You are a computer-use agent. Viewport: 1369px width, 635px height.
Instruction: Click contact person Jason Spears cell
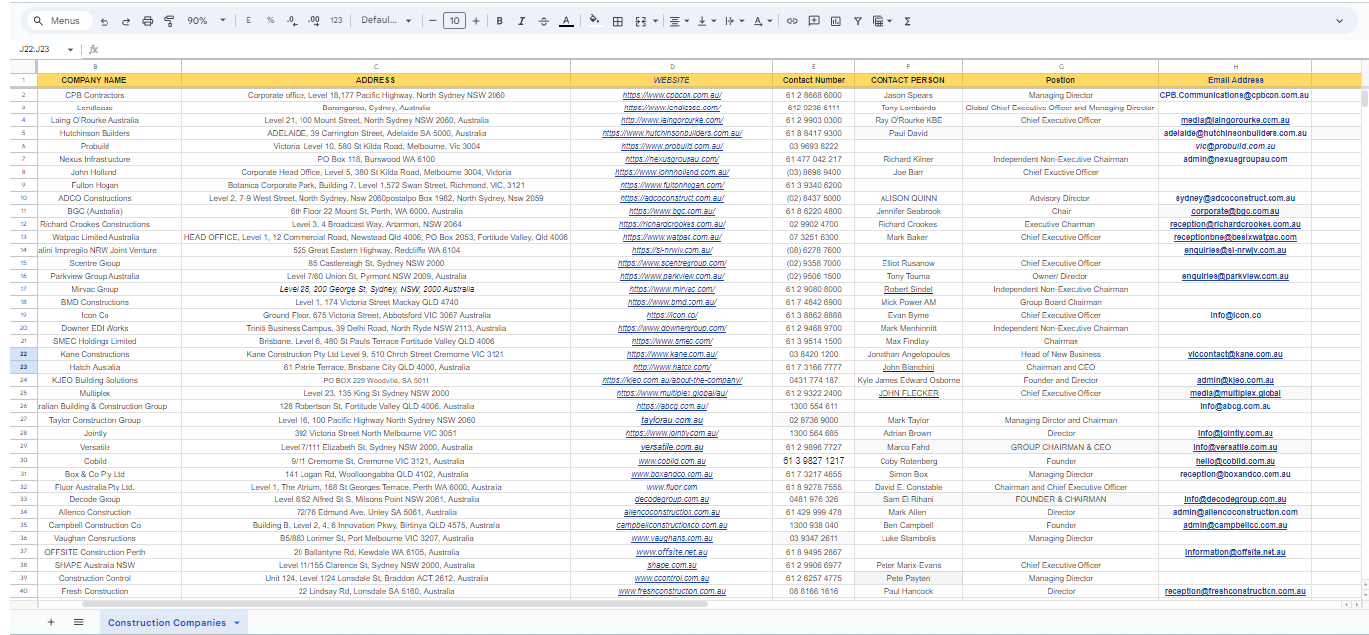click(907, 95)
